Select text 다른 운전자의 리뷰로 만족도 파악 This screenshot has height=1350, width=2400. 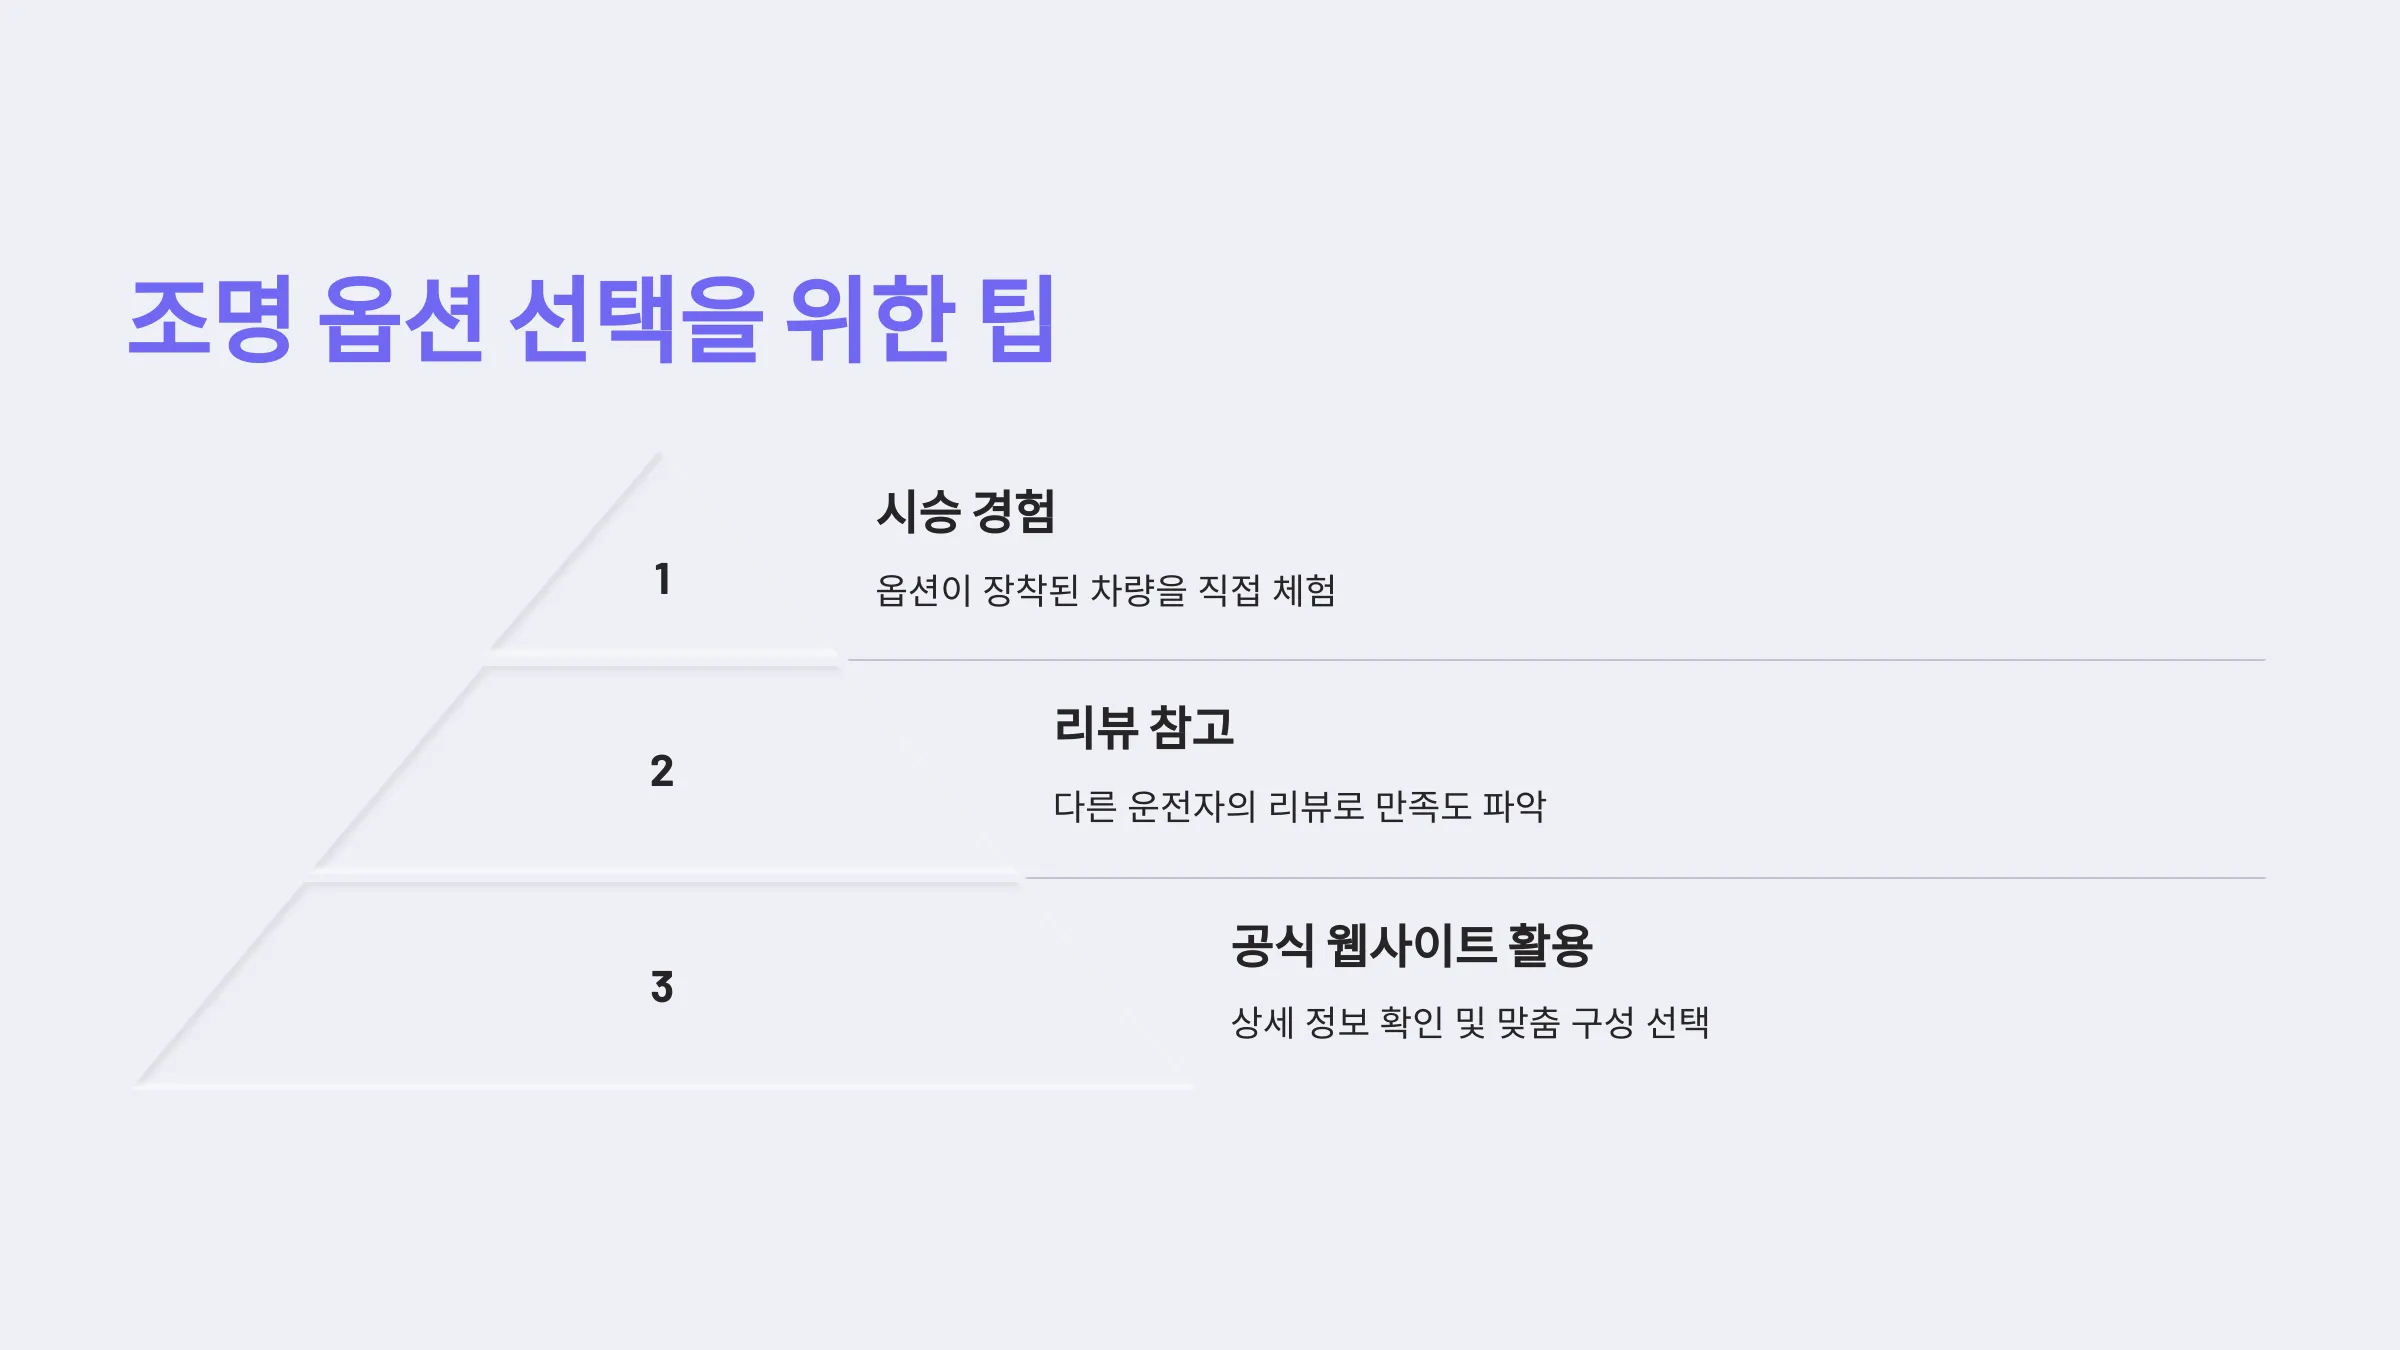1299,806
